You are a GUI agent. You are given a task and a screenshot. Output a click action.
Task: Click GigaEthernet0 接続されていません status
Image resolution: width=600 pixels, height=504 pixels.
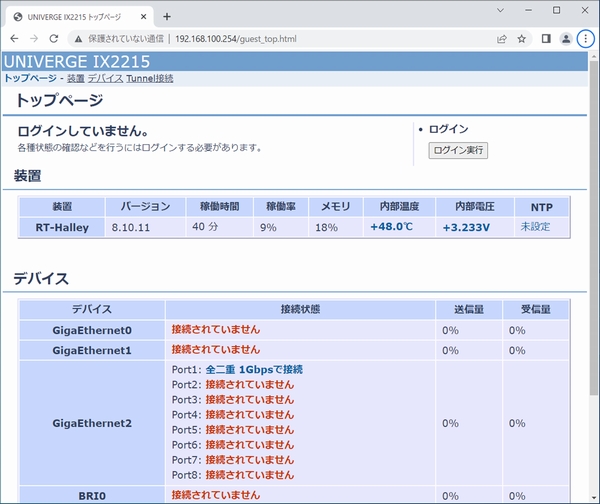[x=216, y=329]
